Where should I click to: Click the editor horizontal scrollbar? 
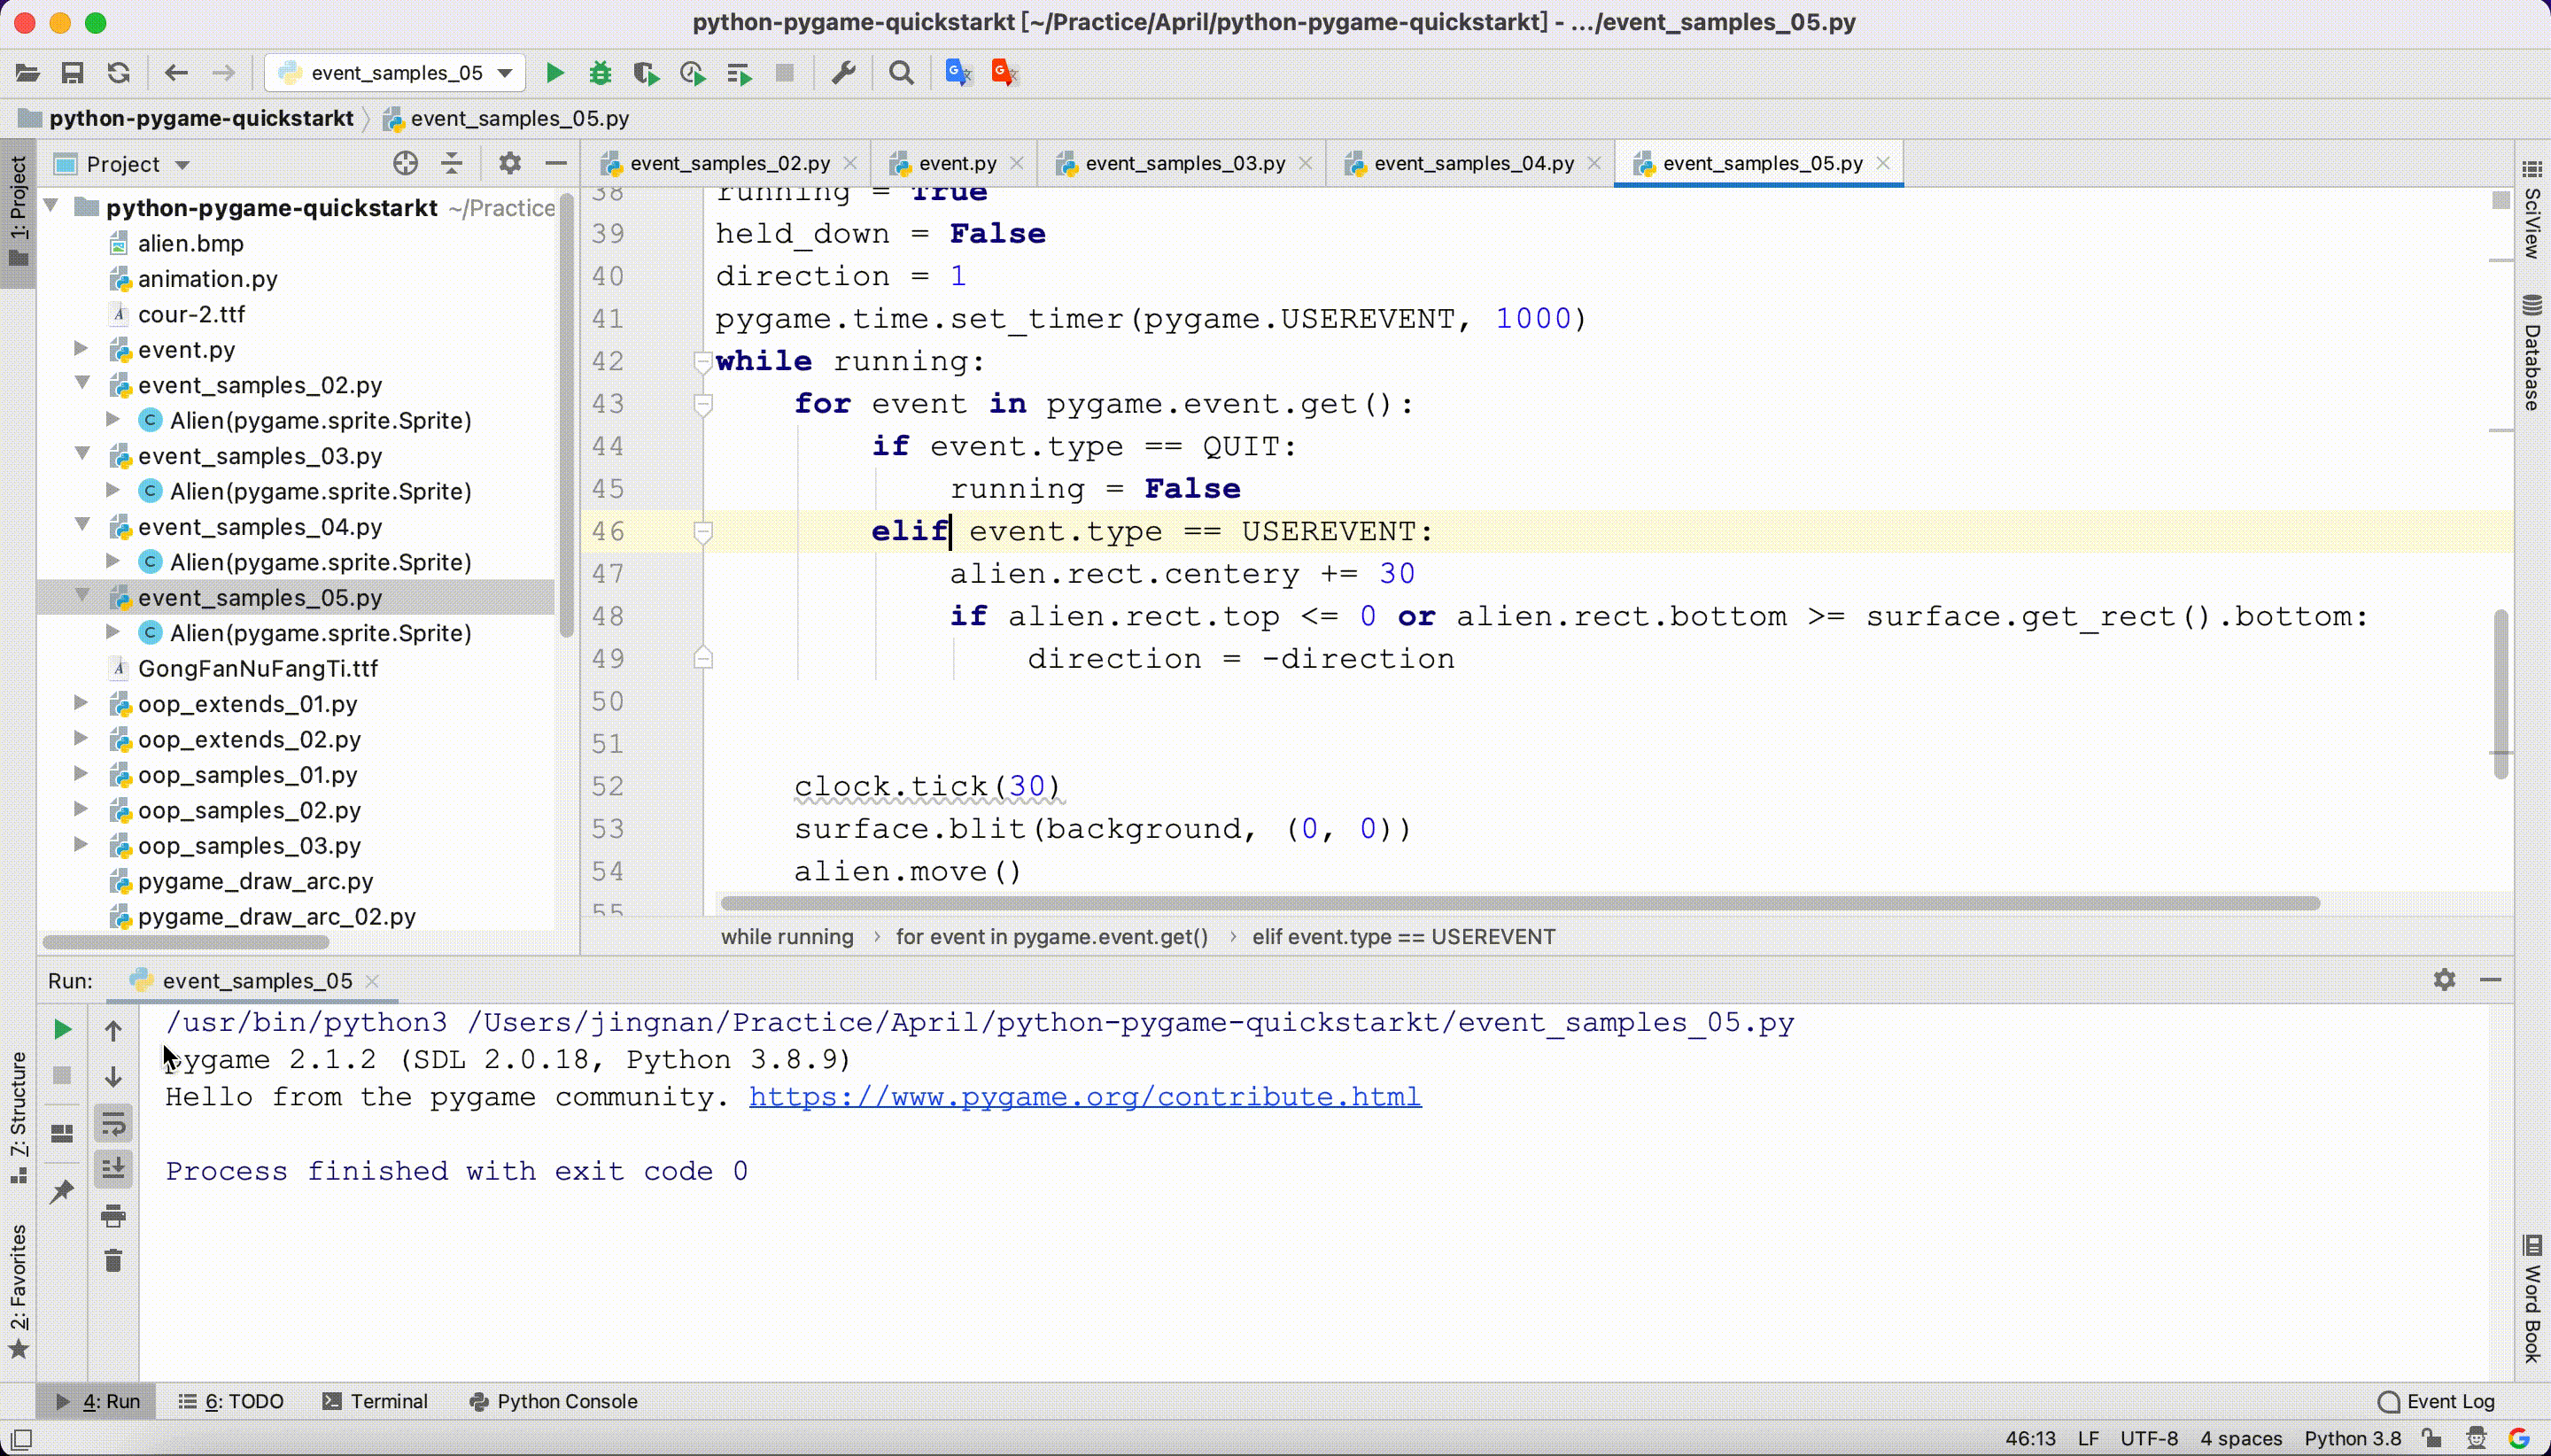[x=1518, y=903]
